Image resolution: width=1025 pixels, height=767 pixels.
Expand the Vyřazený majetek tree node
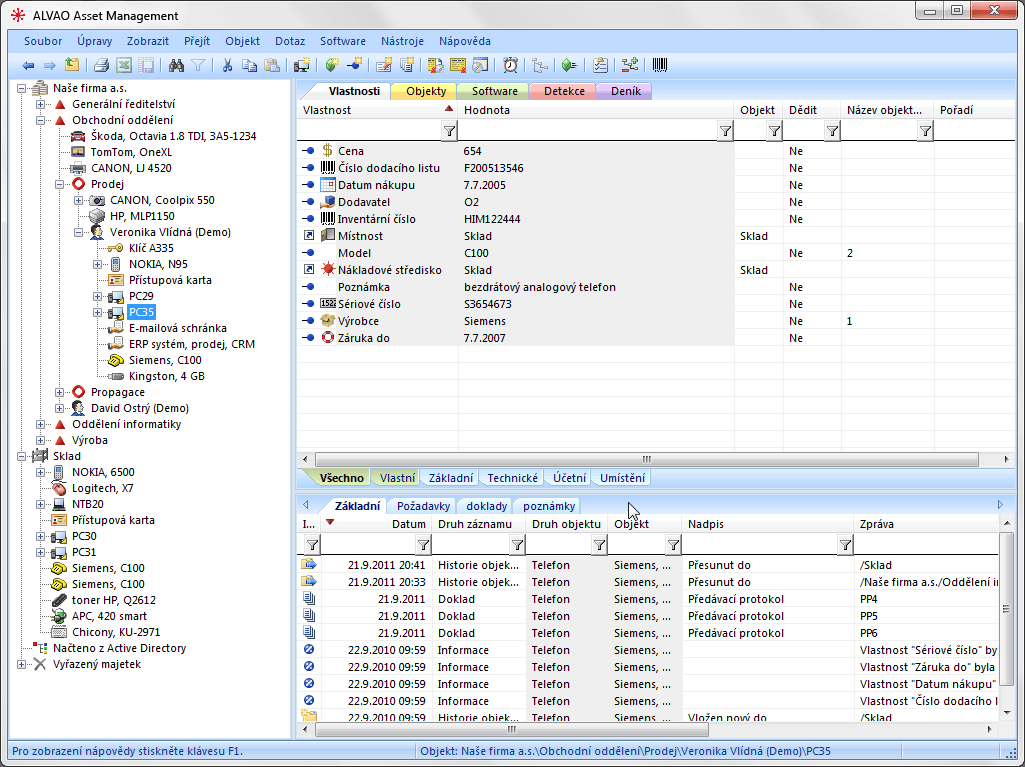click(23, 664)
